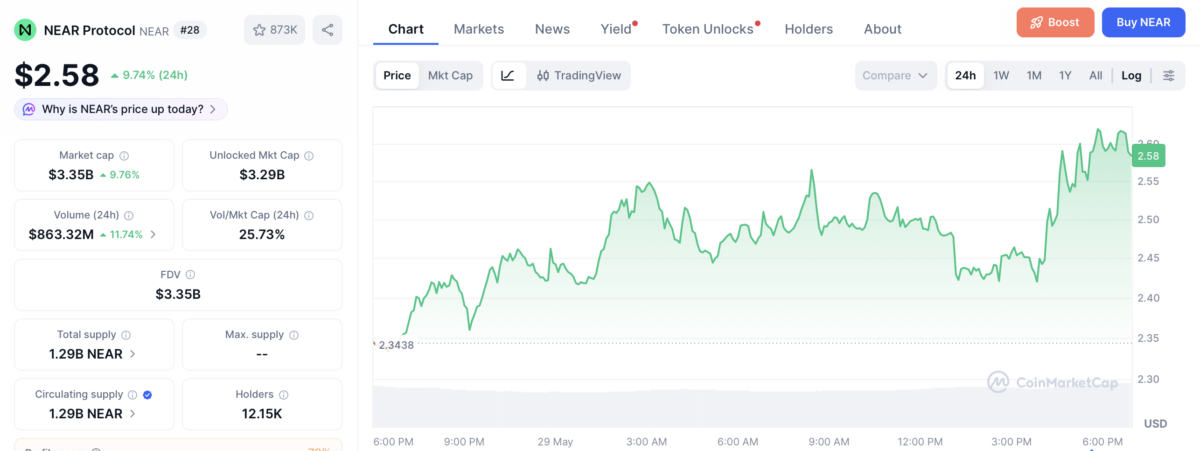The width and height of the screenshot is (1200, 451).
Task: Switch to line chart type icon
Action: pos(508,75)
